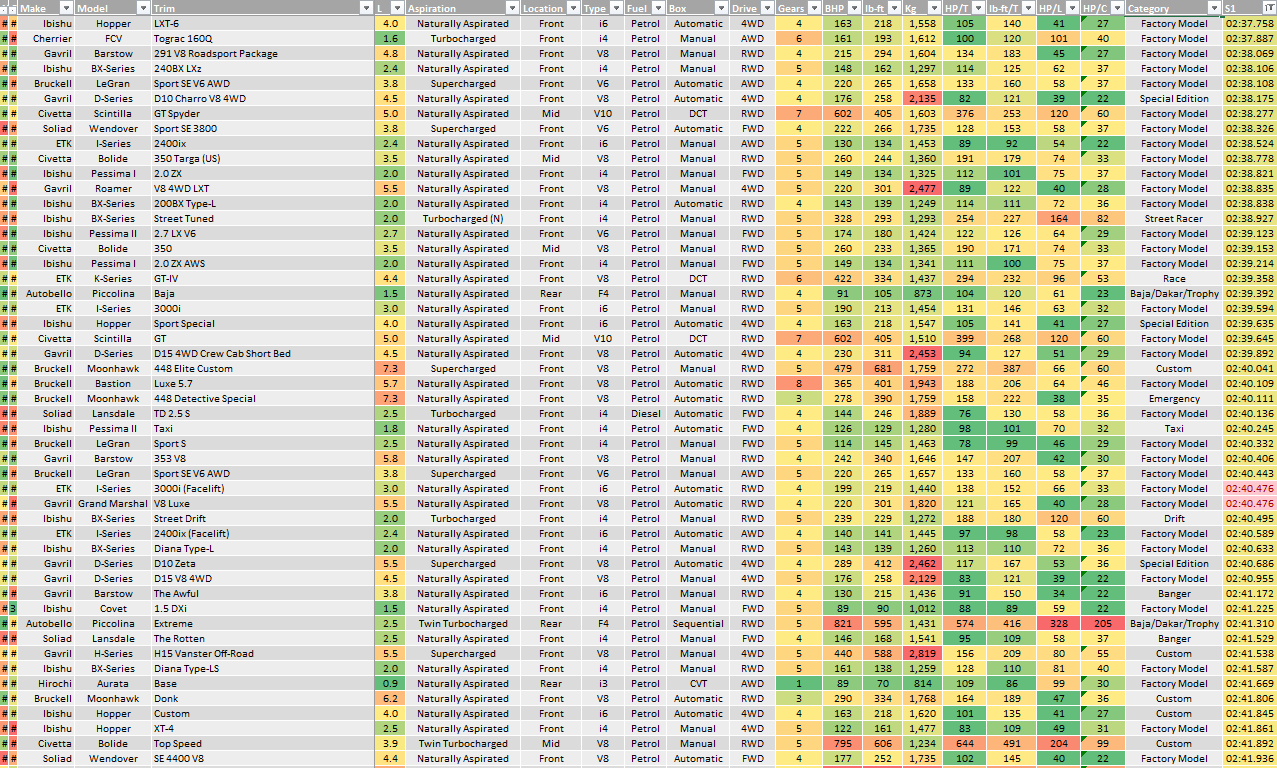Select the Sport Special trim cell
The width and height of the screenshot is (1277, 768).
pos(263,323)
